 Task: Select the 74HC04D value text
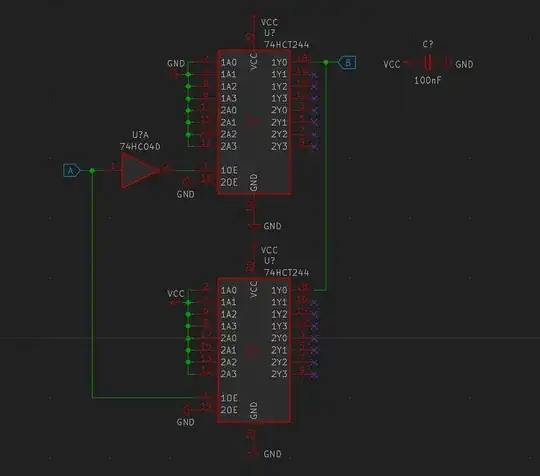(x=140, y=147)
